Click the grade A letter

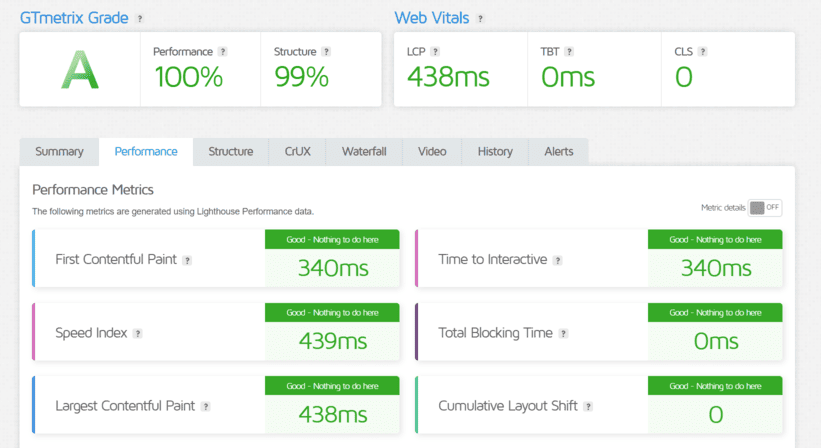pyautogui.click(x=80, y=70)
